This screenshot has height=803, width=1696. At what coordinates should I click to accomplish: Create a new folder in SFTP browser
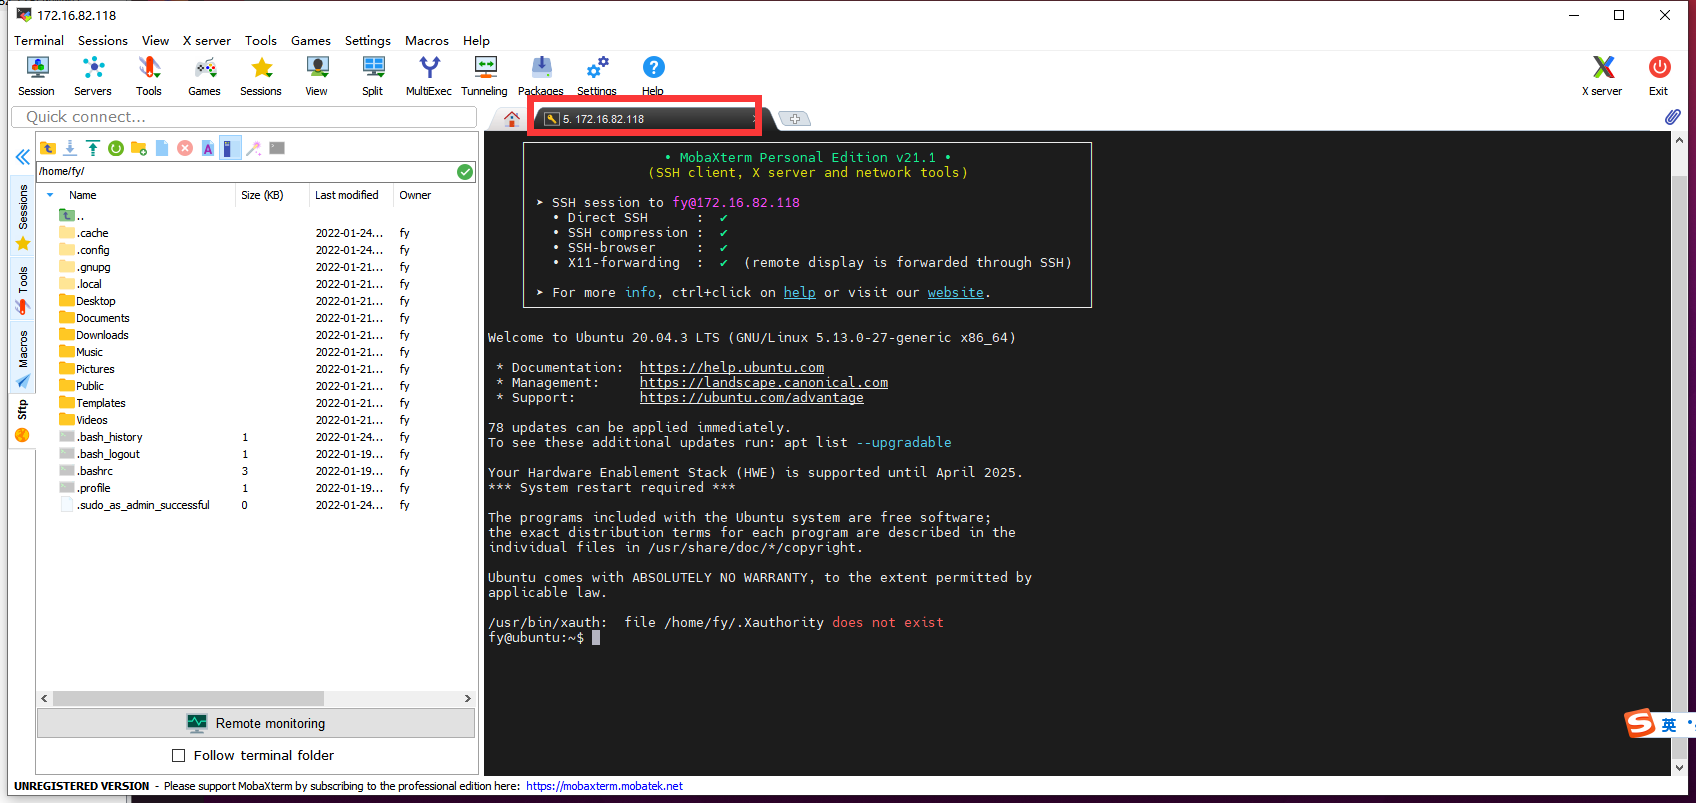pyautogui.click(x=139, y=148)
